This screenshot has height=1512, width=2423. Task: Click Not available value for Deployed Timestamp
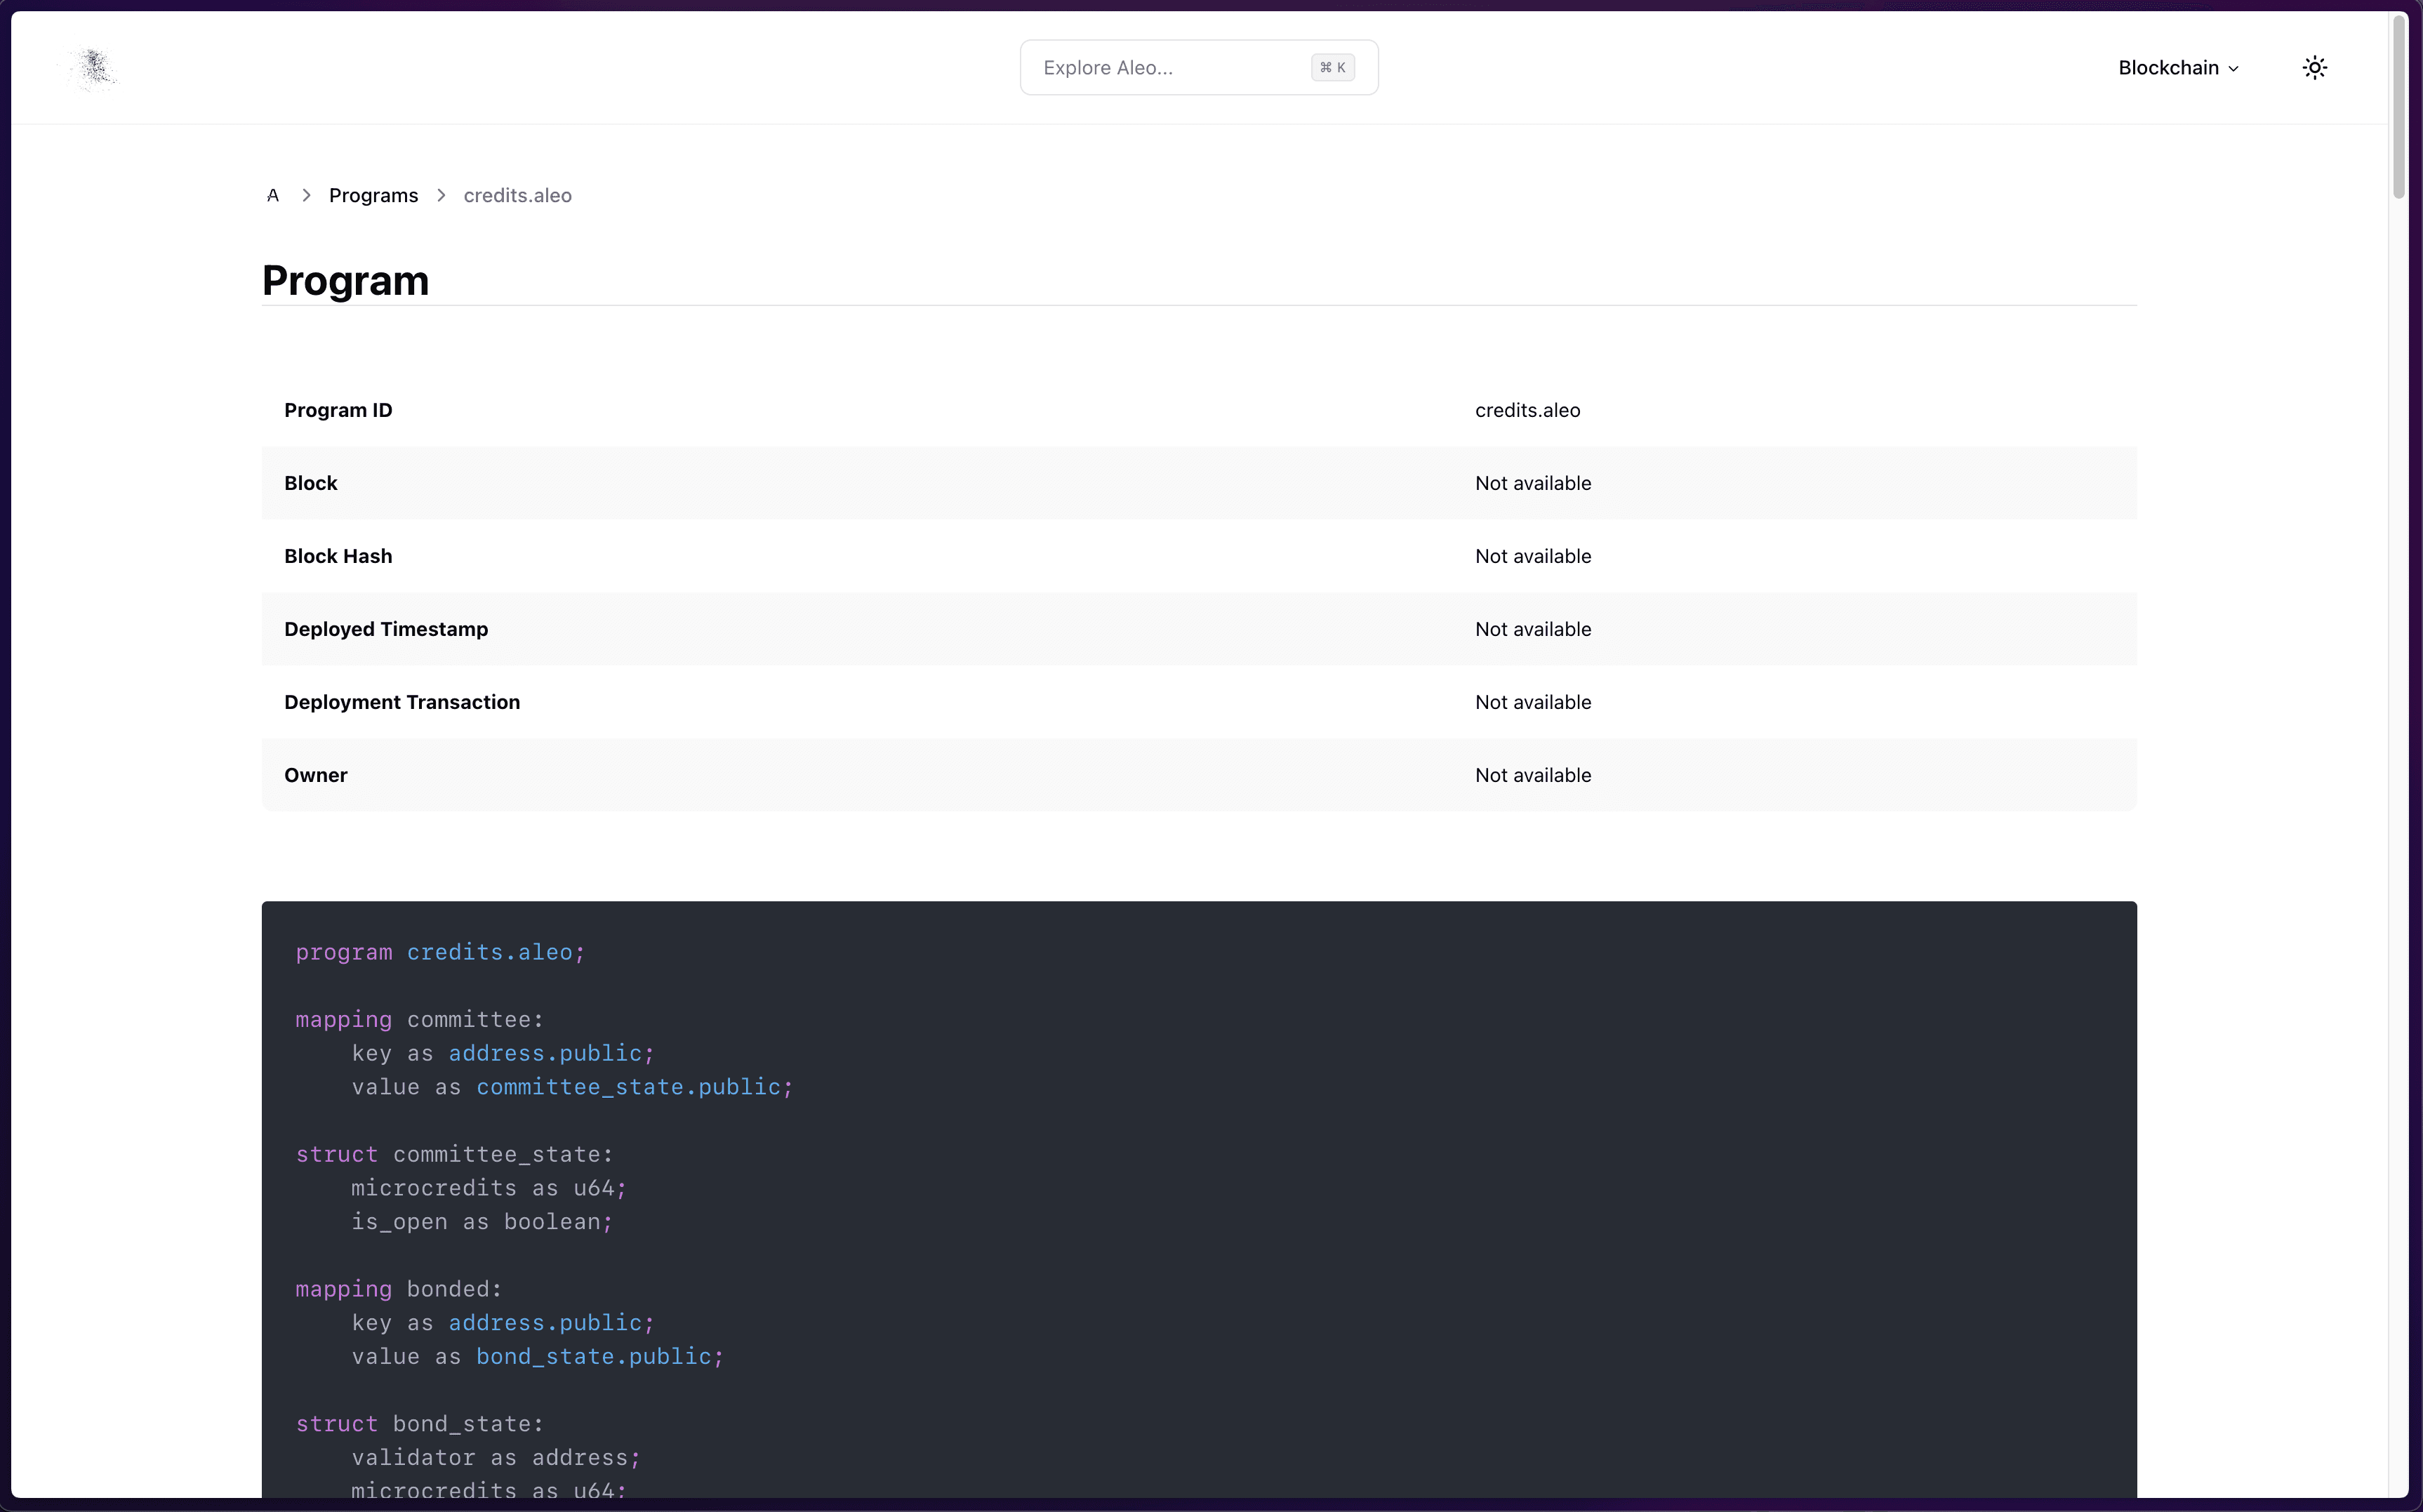pyautogui.click(x=1532, y=629)
